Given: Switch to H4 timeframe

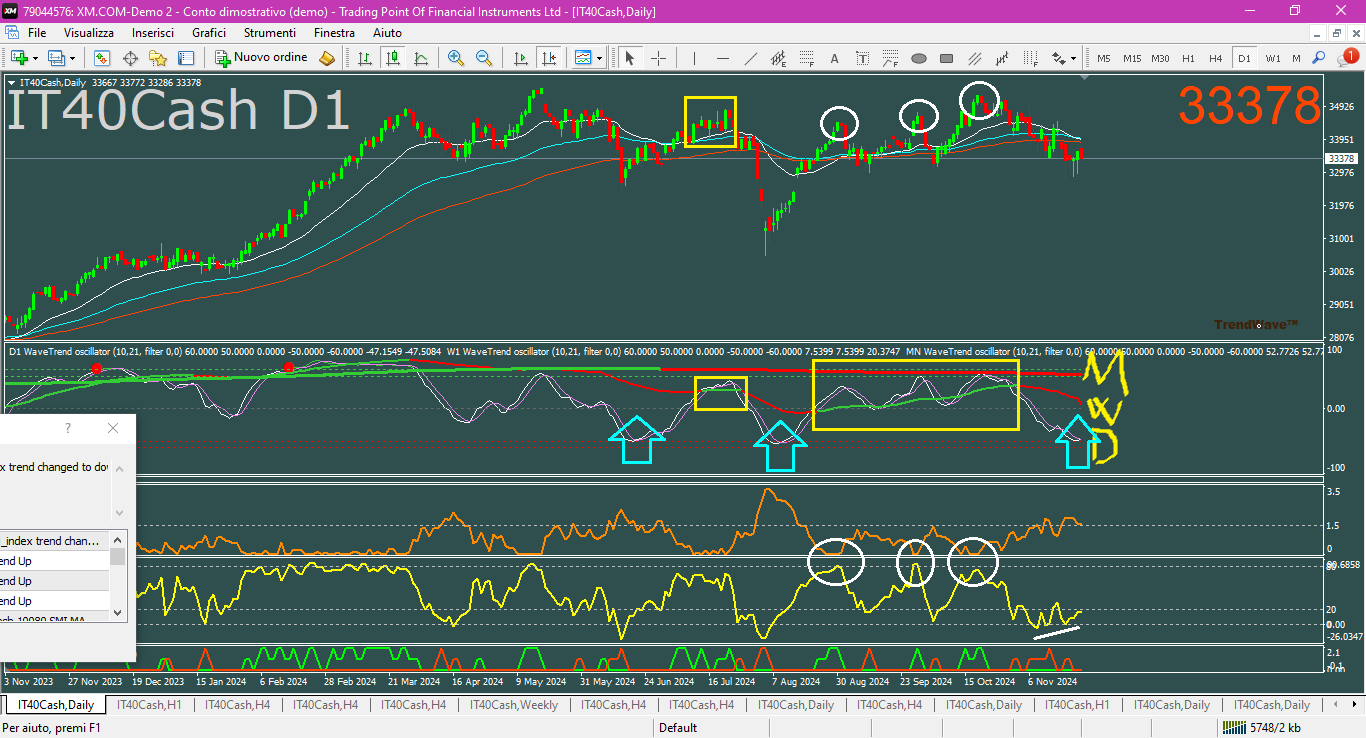Looking at the screenshot, I should click(x=1216, y=58).
